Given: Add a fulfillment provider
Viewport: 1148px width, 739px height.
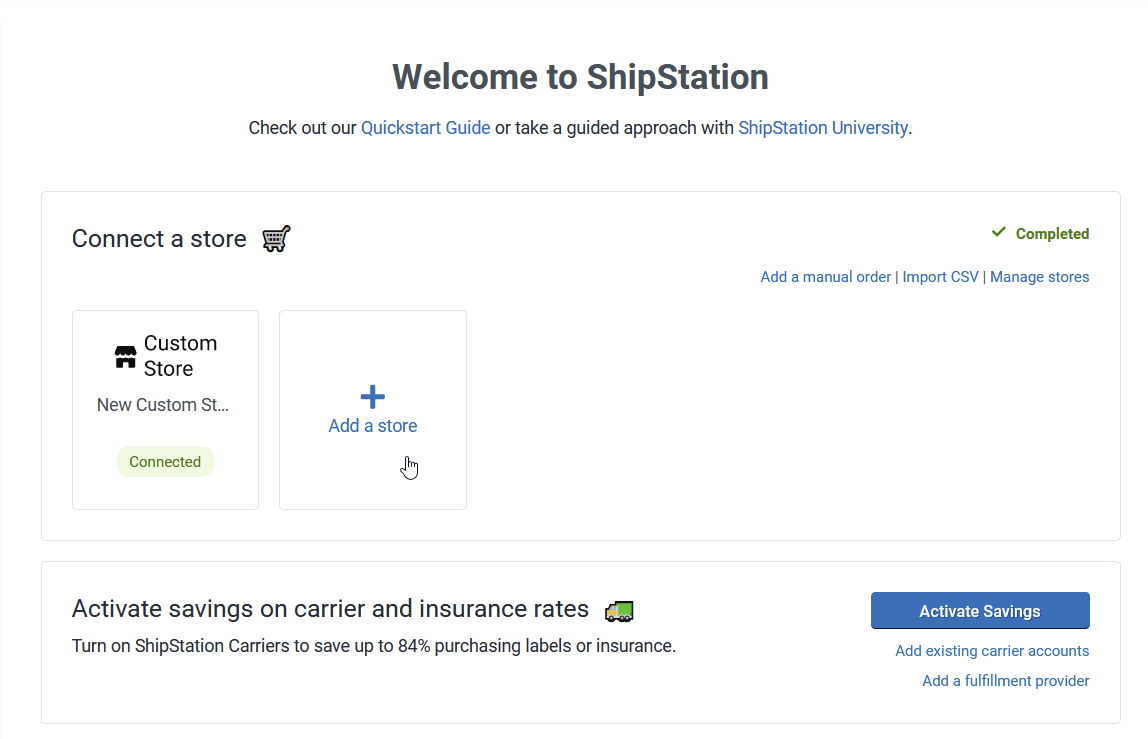Looking at the screenshot, I should click(1005, 680).
